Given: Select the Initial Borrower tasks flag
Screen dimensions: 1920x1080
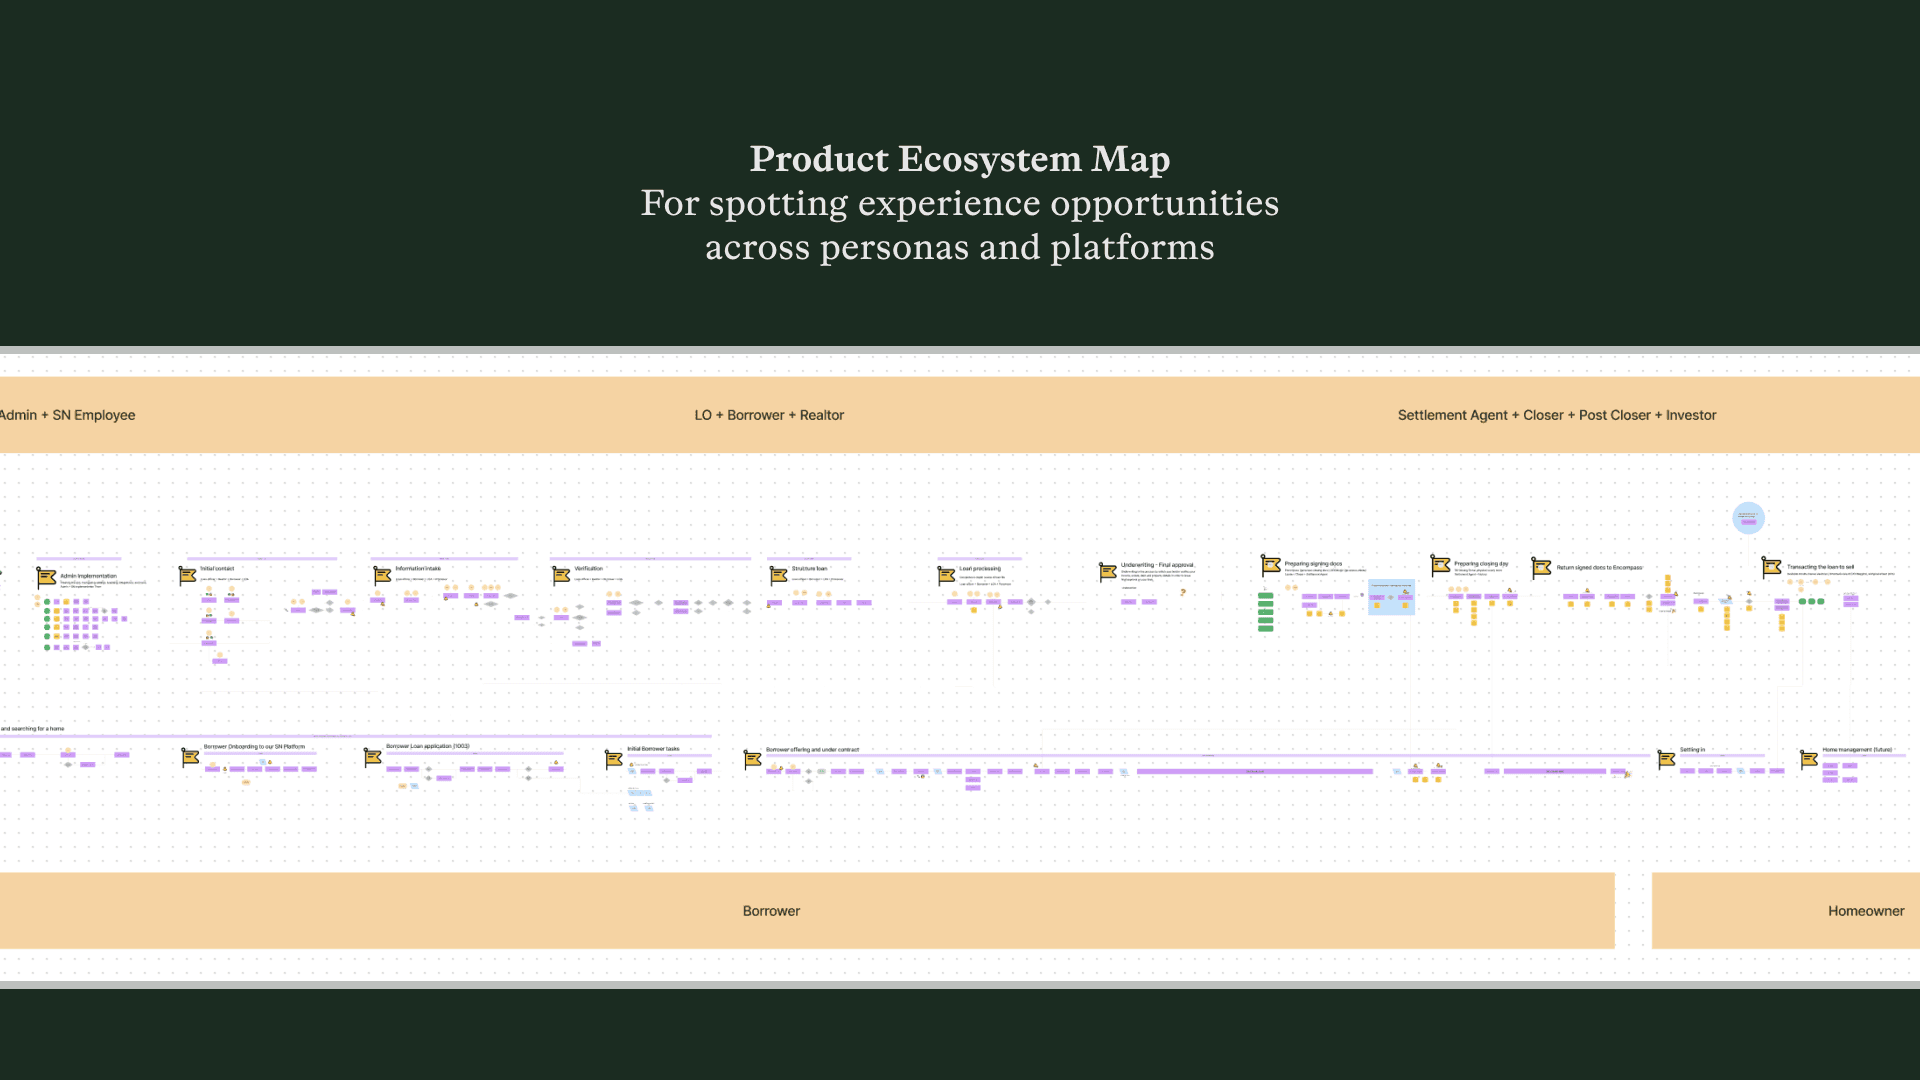Looking at the screenshot, I should [x=613, y=760].
